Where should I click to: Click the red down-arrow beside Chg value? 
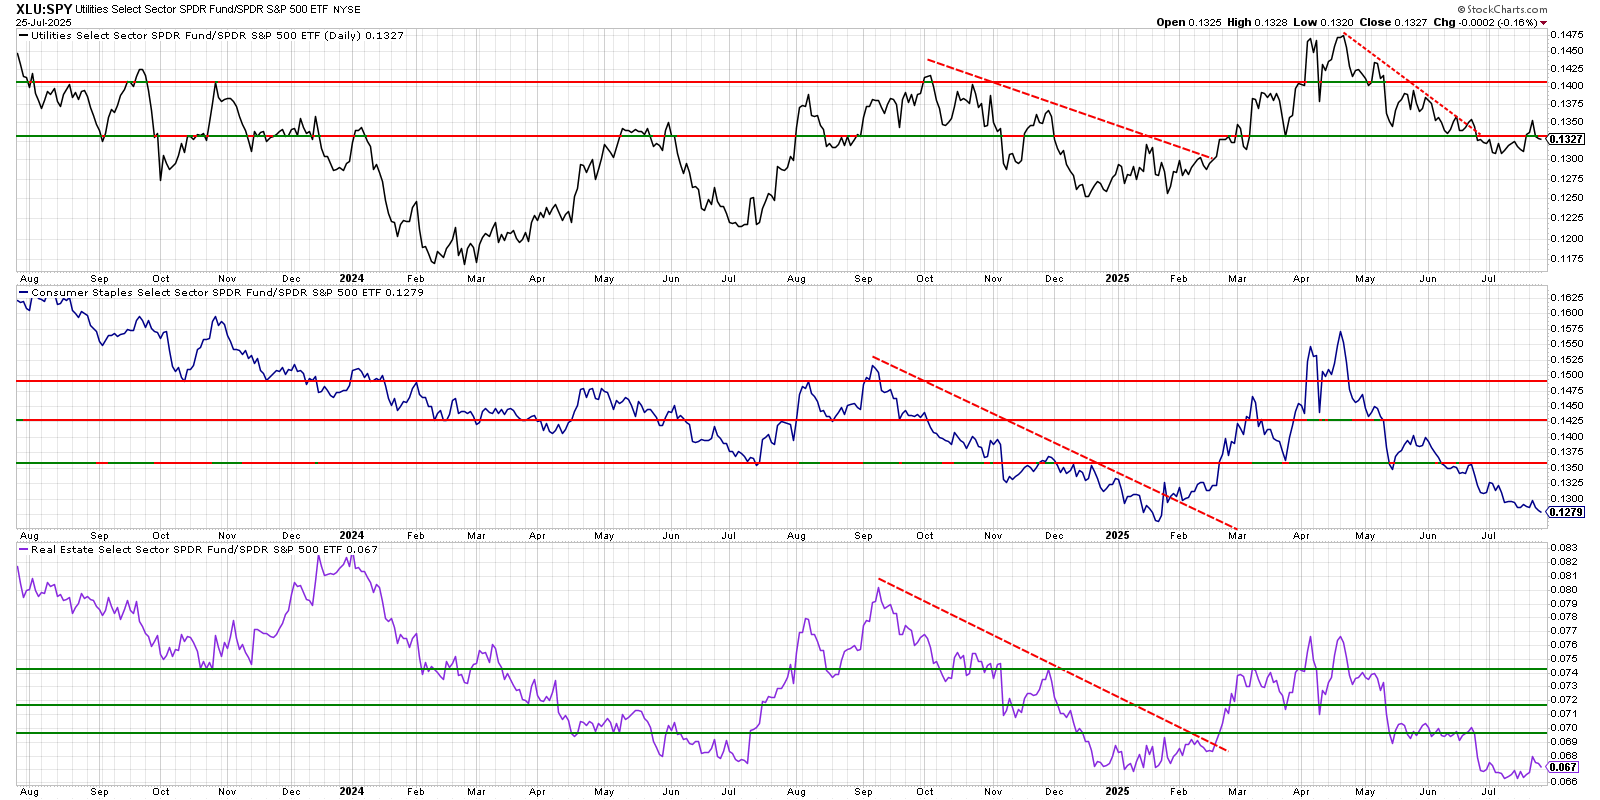coord(1544,23)
